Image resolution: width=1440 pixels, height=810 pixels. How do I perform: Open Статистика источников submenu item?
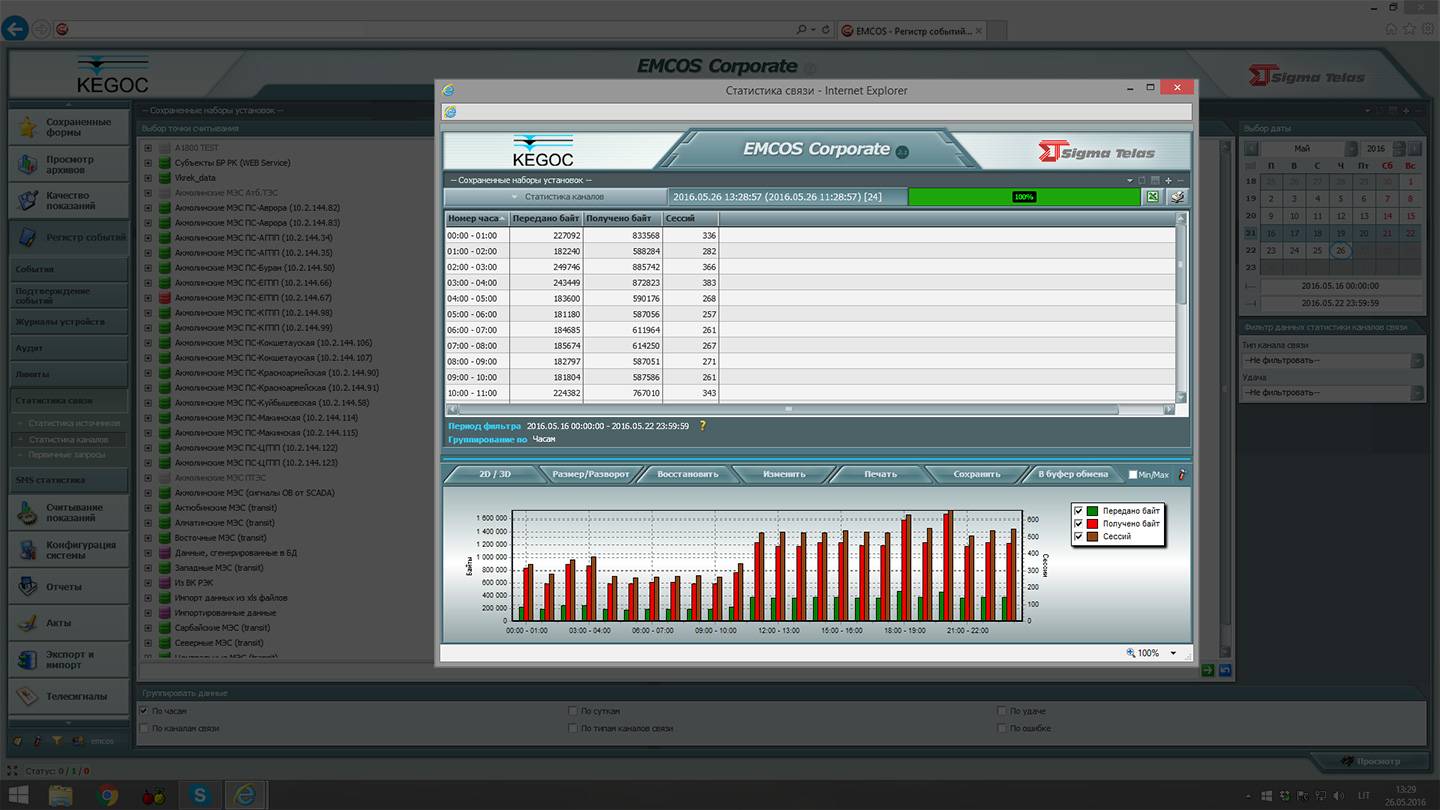tap(74, 423)
